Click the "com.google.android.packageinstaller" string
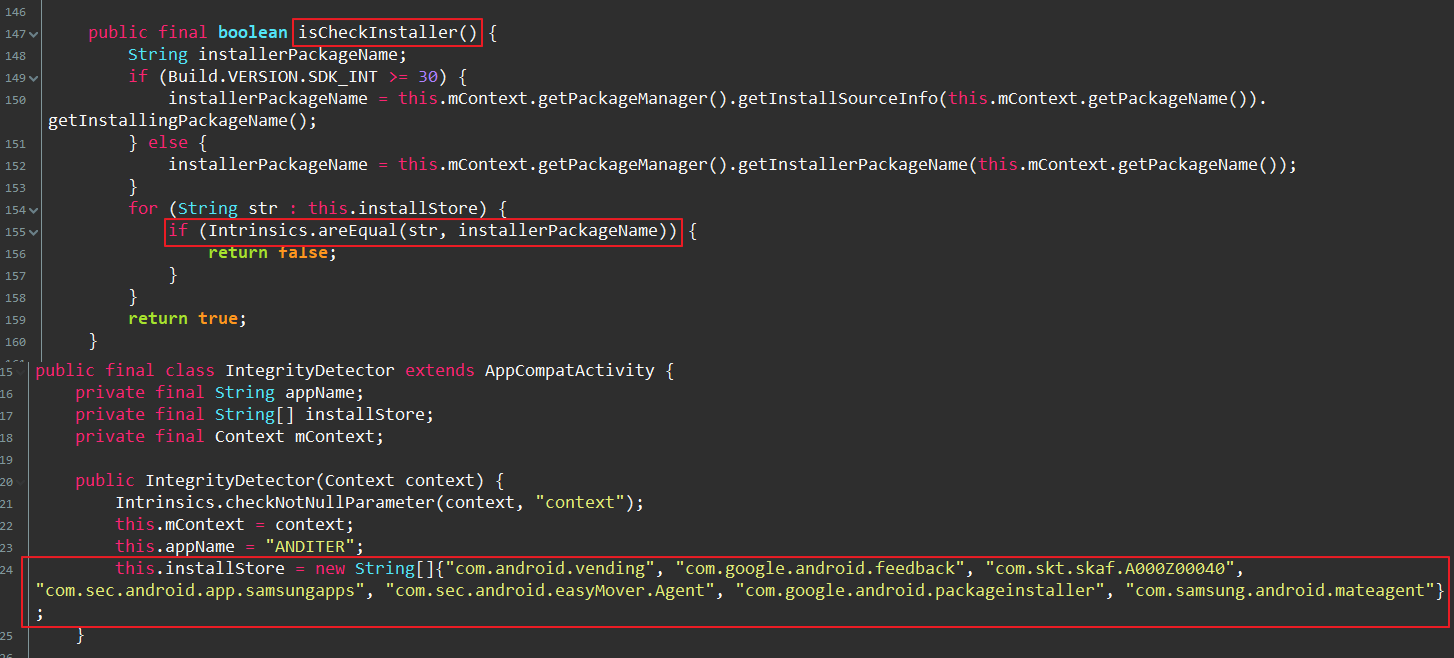This screenshot has height=658, width=1454. (x=921, y=590)
